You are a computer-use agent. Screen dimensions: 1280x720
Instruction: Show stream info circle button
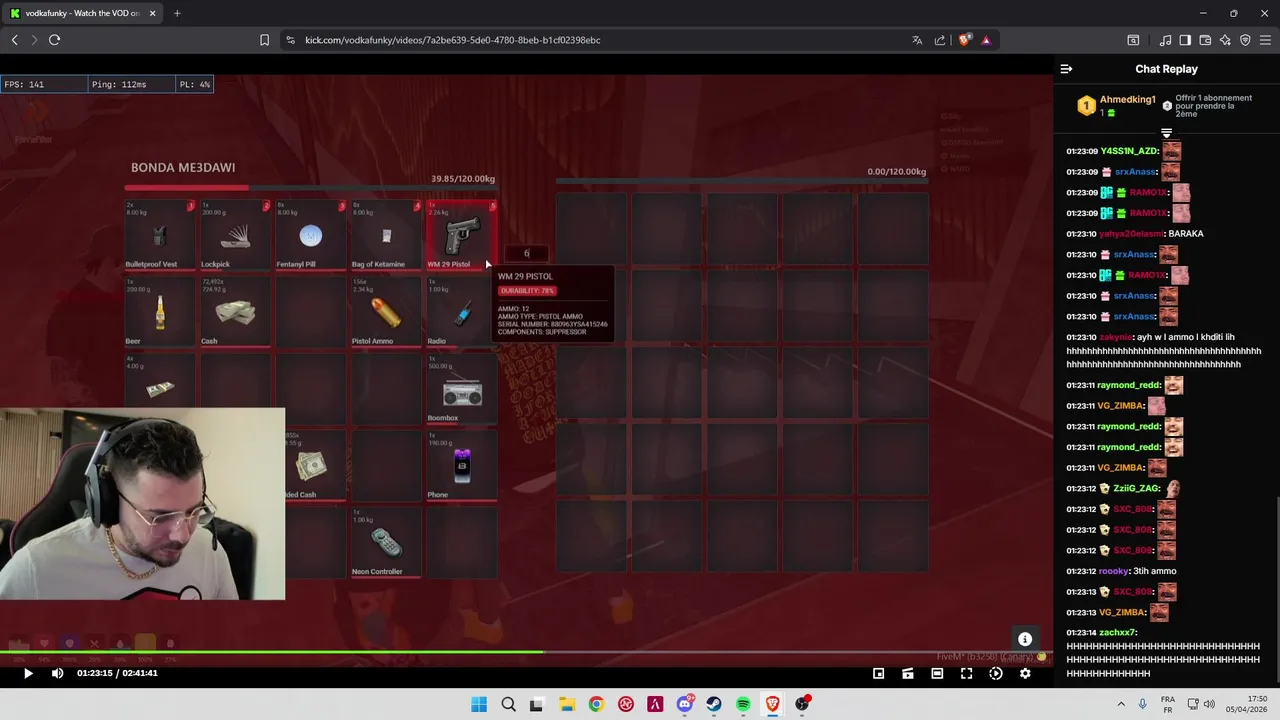click(1025, 639)
